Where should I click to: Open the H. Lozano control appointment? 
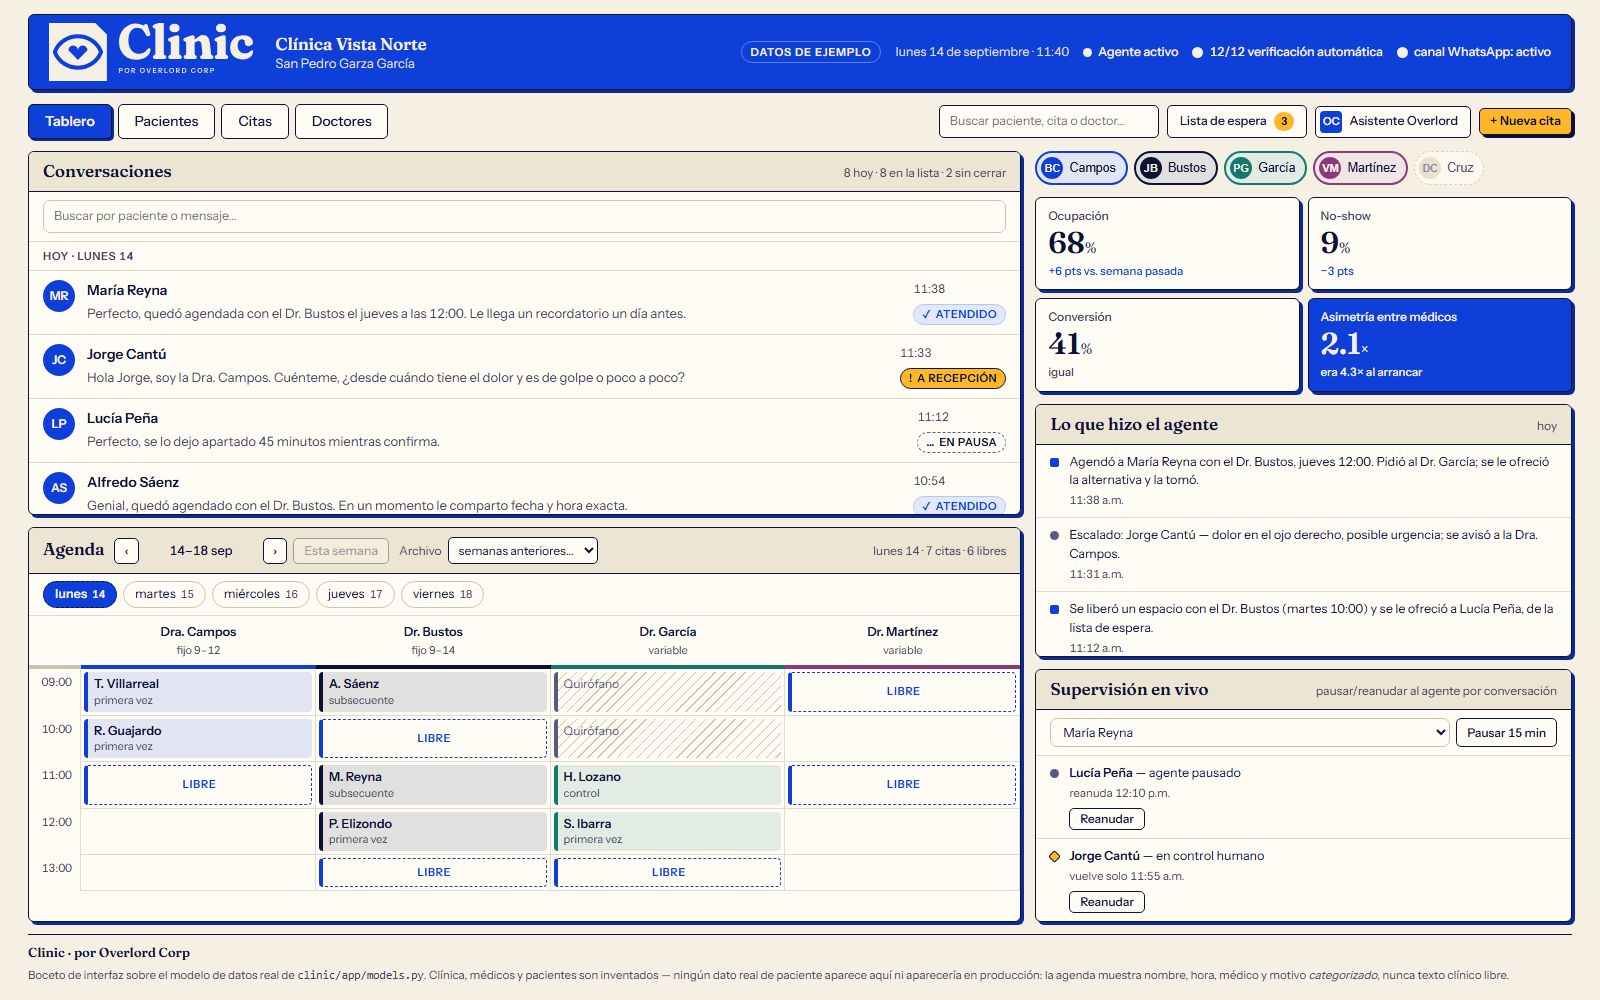(x=668, y=785)
